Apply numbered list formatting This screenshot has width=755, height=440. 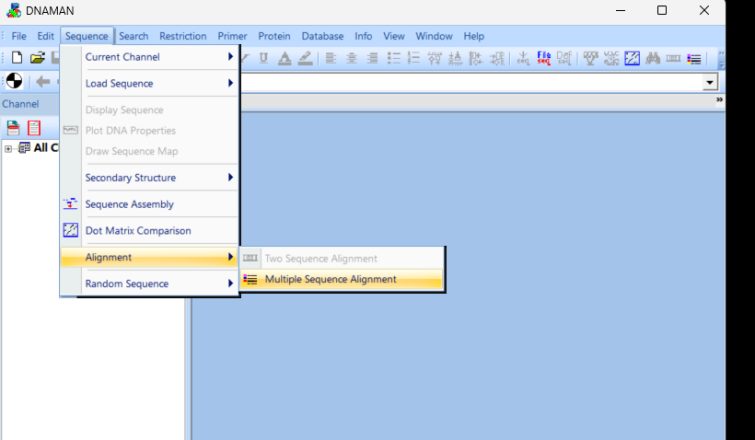[x=414, y=58]
